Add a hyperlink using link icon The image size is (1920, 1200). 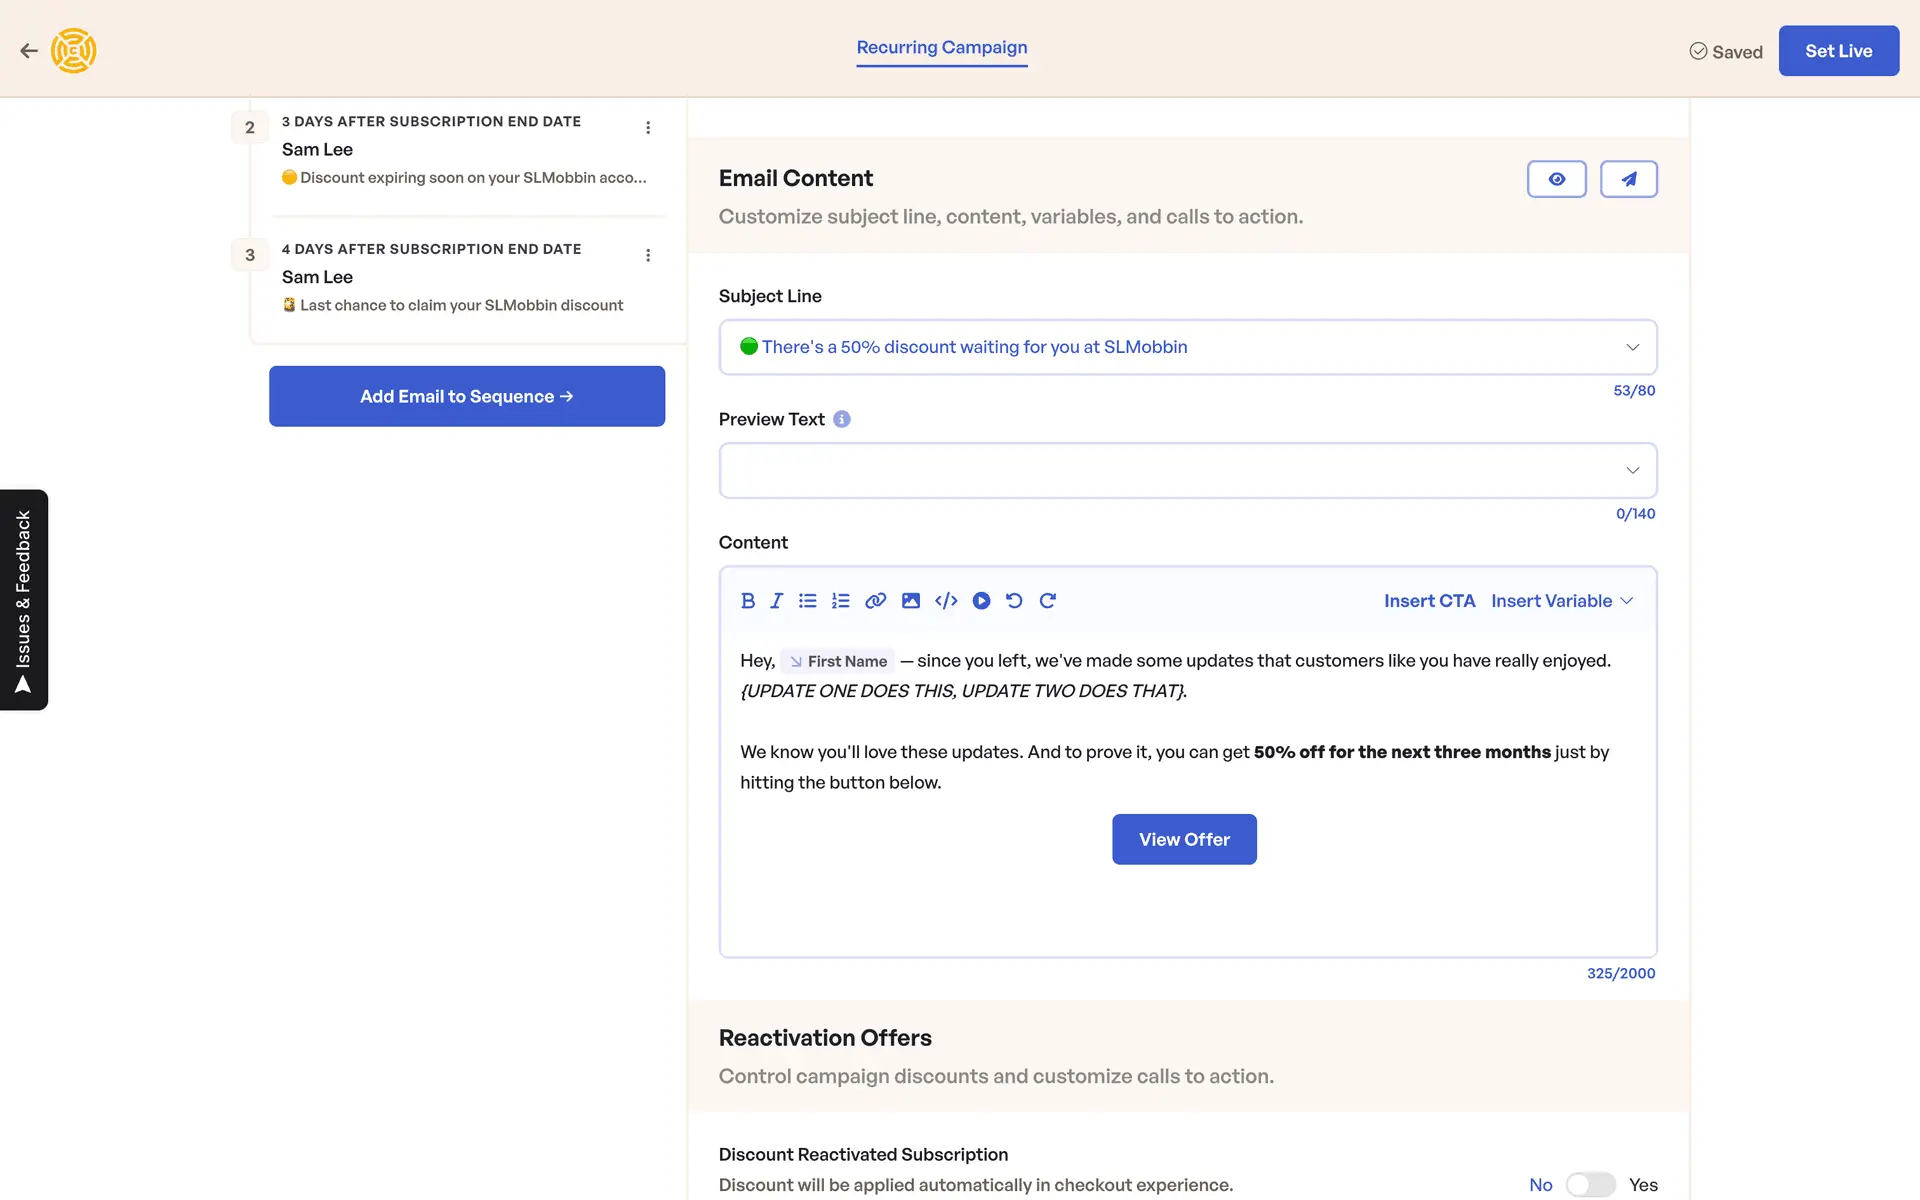875,601
